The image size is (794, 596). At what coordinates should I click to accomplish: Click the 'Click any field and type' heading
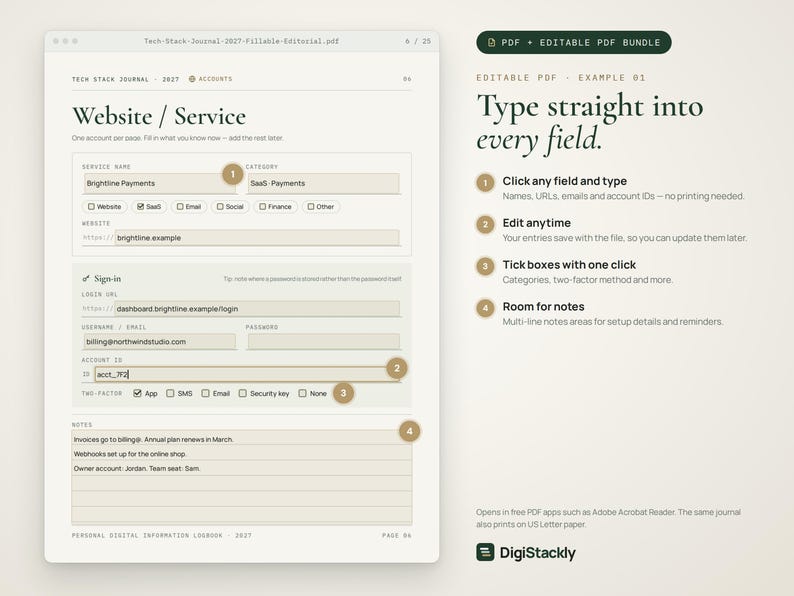tap(565, 181)
